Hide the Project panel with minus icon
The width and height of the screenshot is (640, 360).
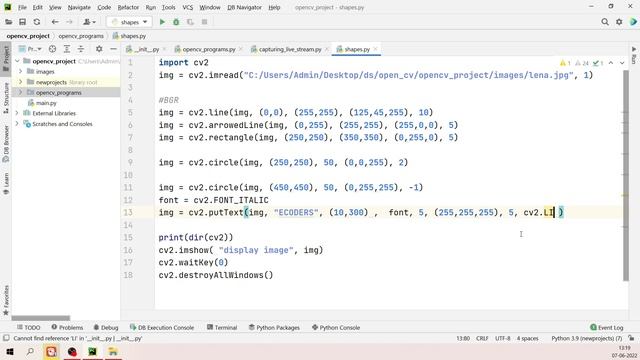click(x=113, y=49)
